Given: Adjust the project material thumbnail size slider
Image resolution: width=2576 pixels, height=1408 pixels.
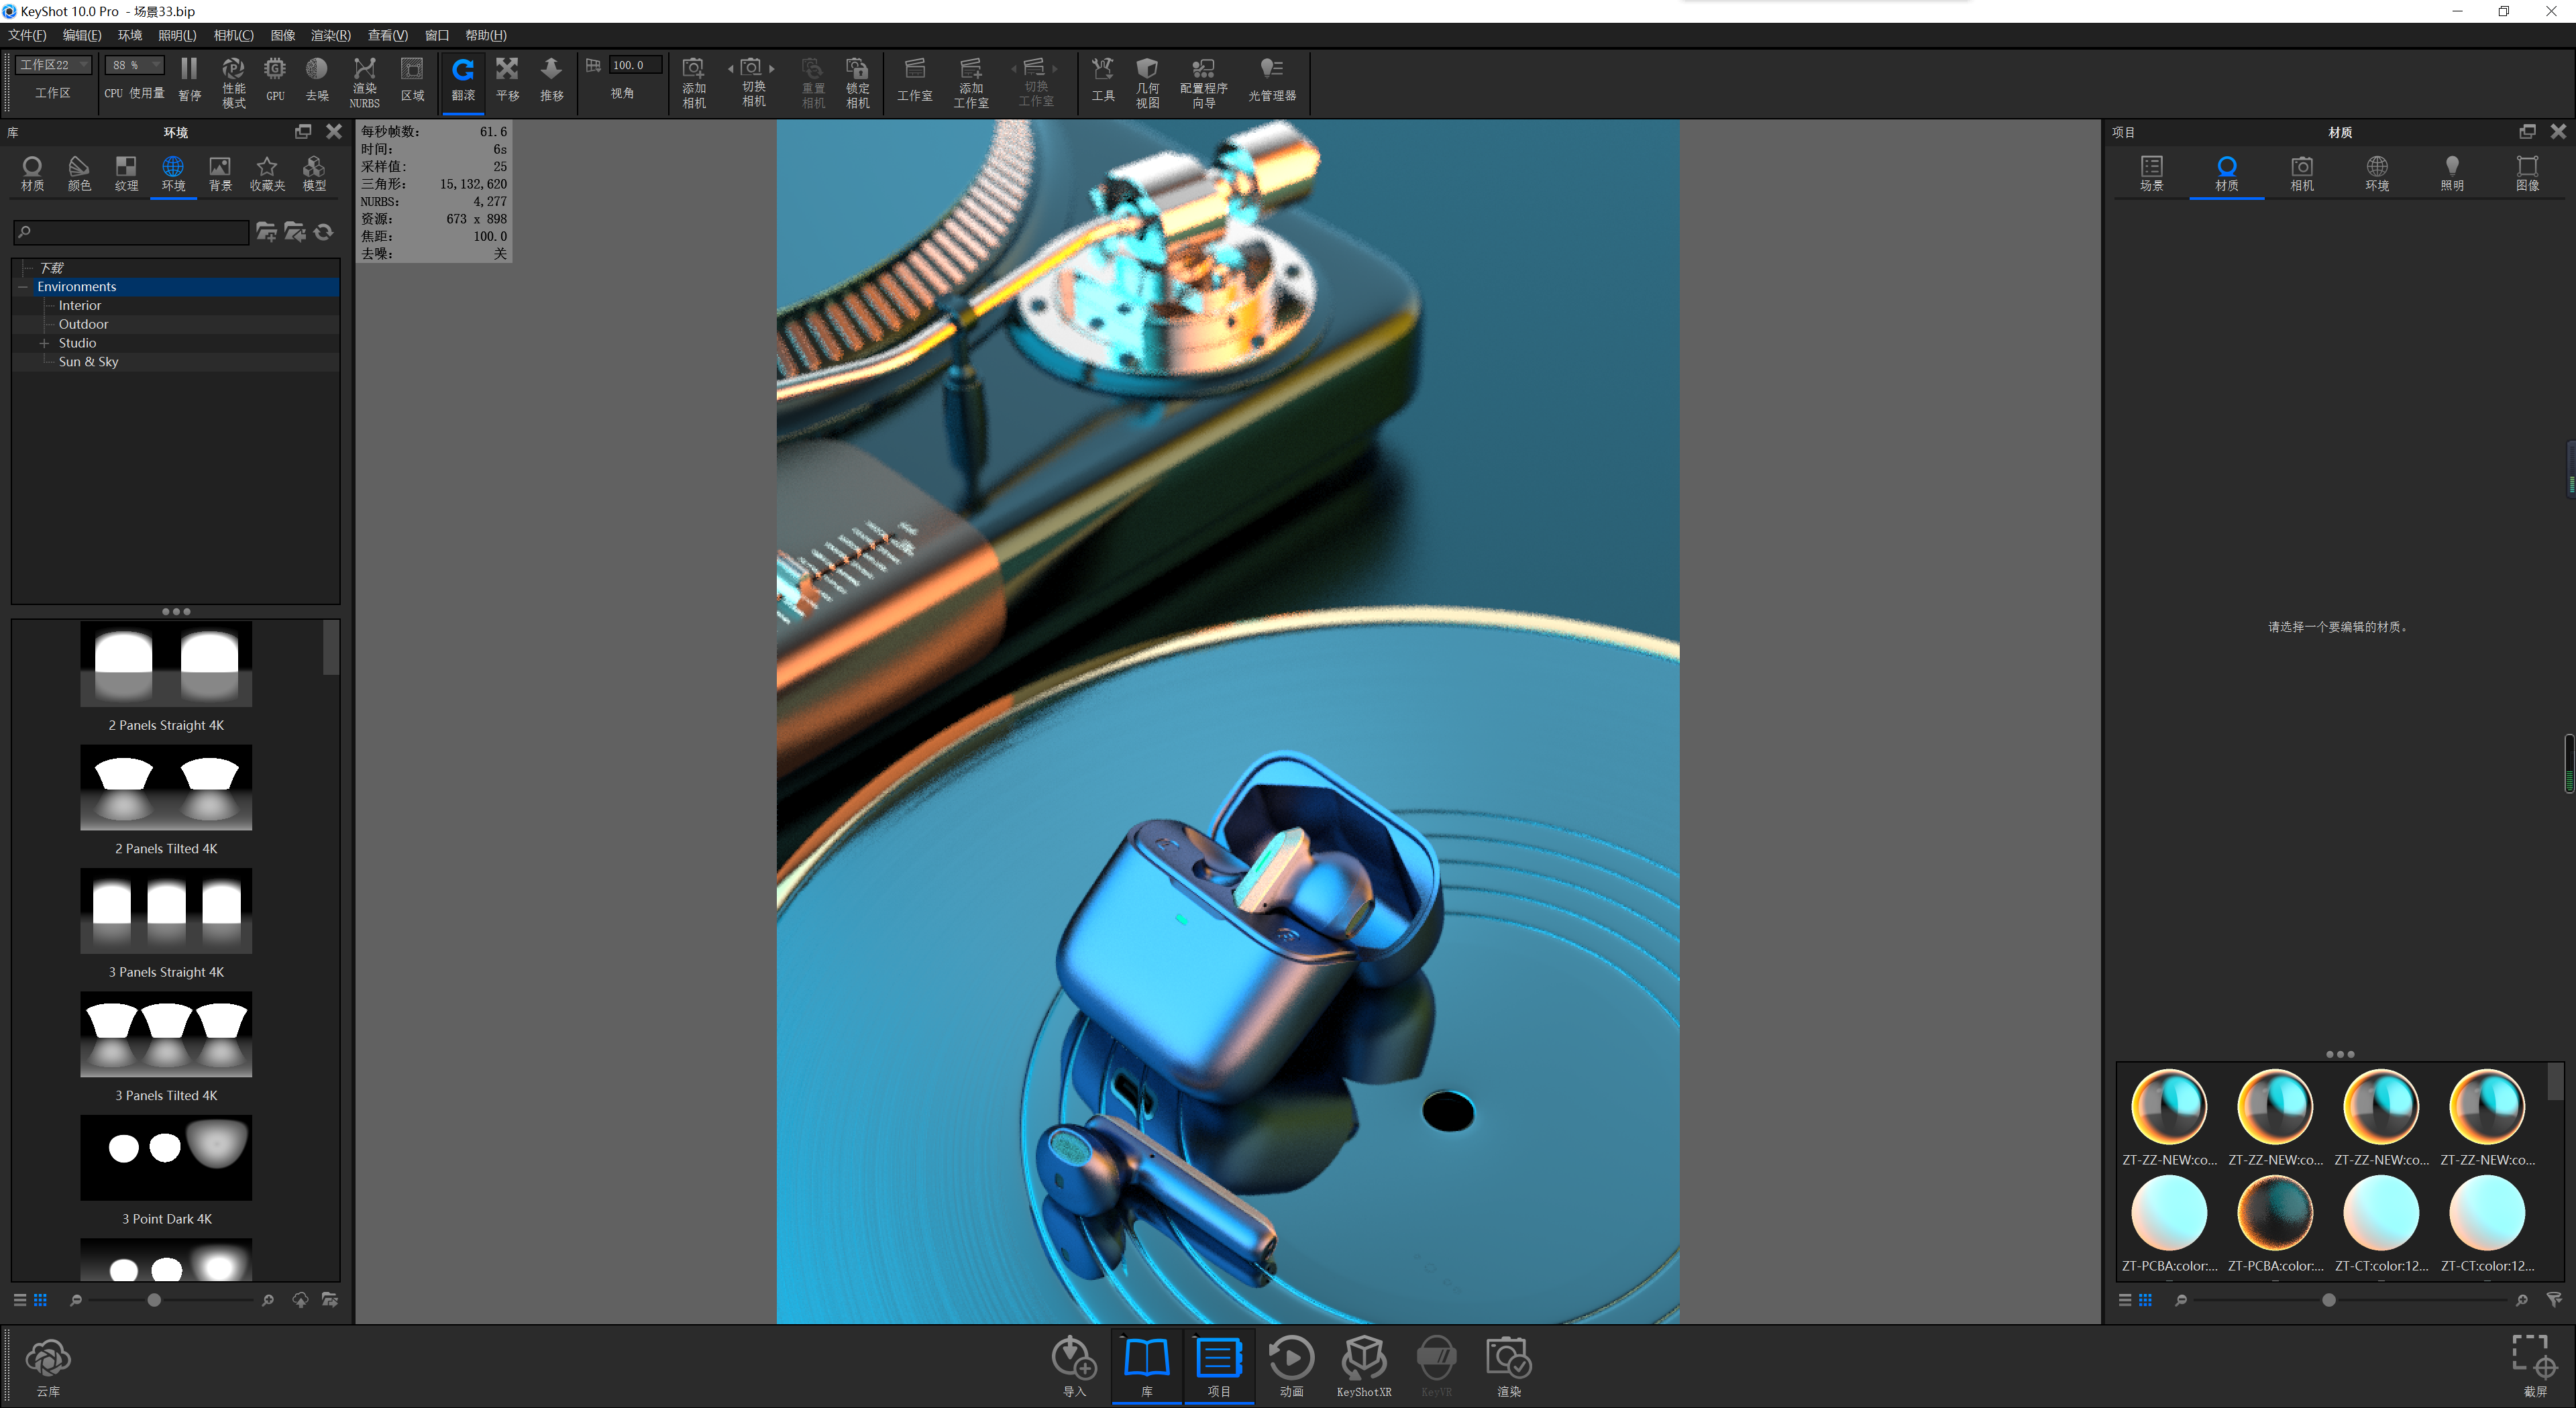Looking at the screenshot, I should [x=2328, y=1300].
